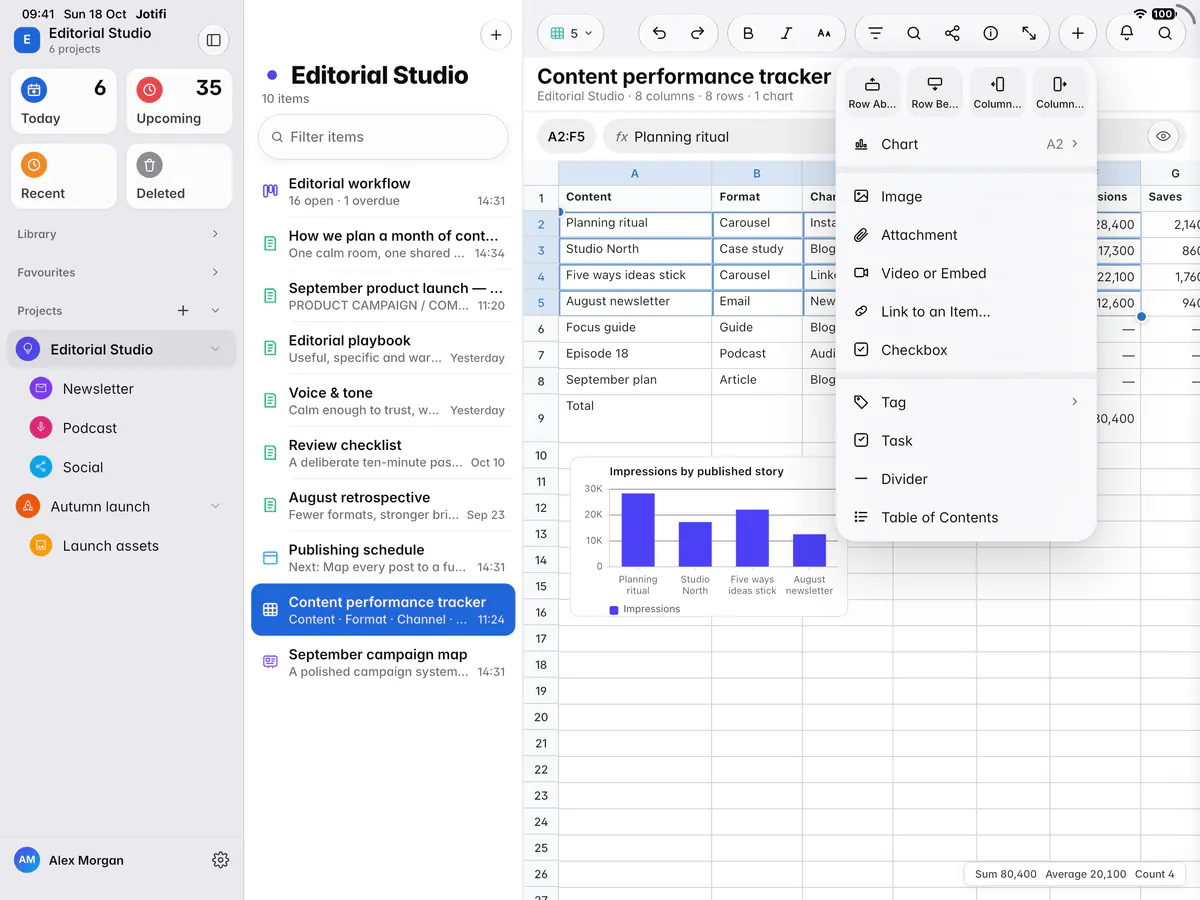Viewport: 1200px width, 900px height.
Task: Open notifications bell
Action: click(1126, 33)
